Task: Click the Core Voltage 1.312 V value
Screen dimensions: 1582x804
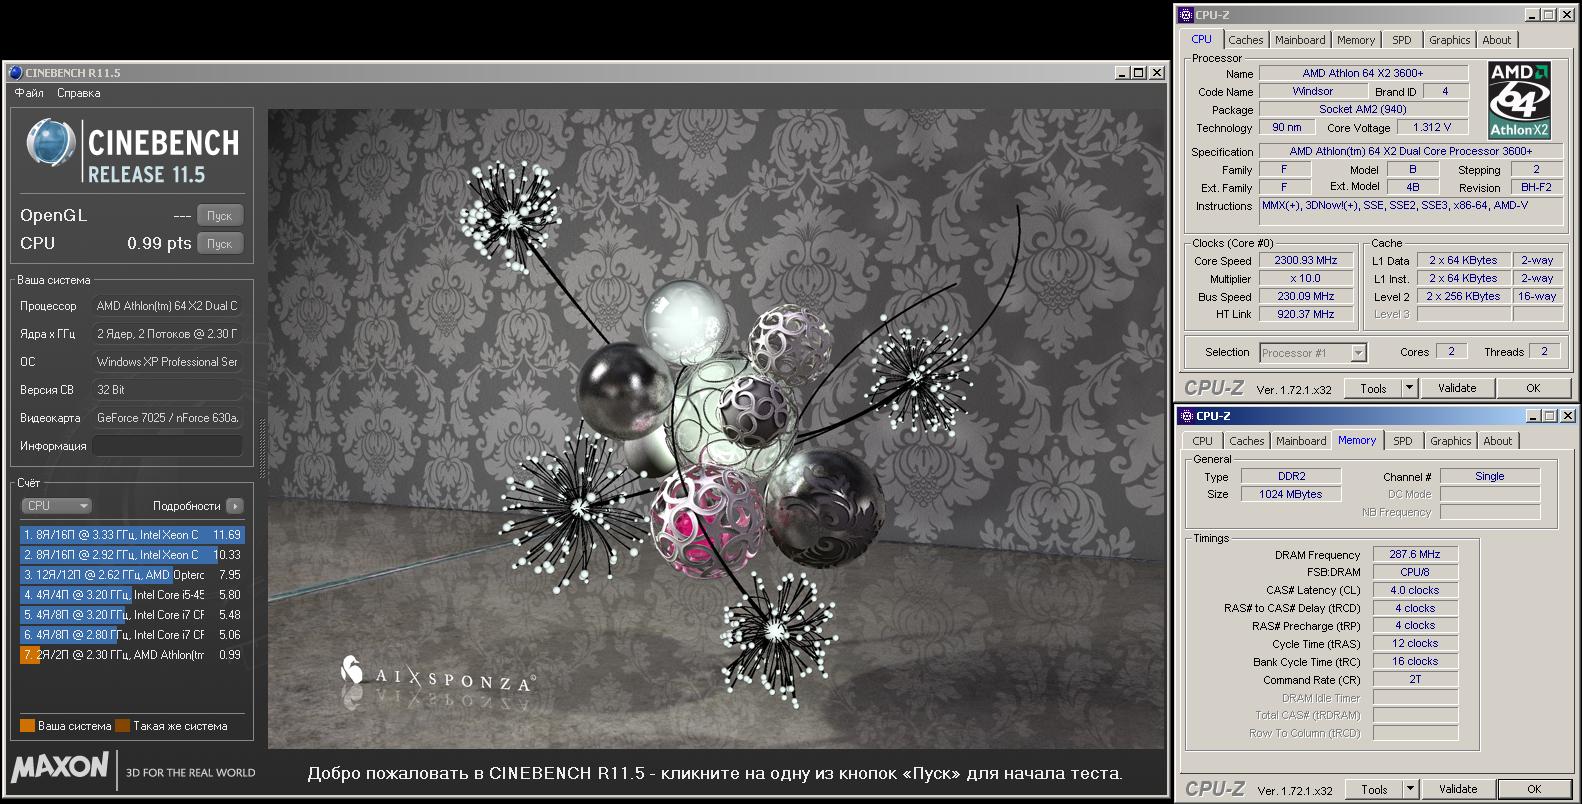Action: click(1432, 127)
